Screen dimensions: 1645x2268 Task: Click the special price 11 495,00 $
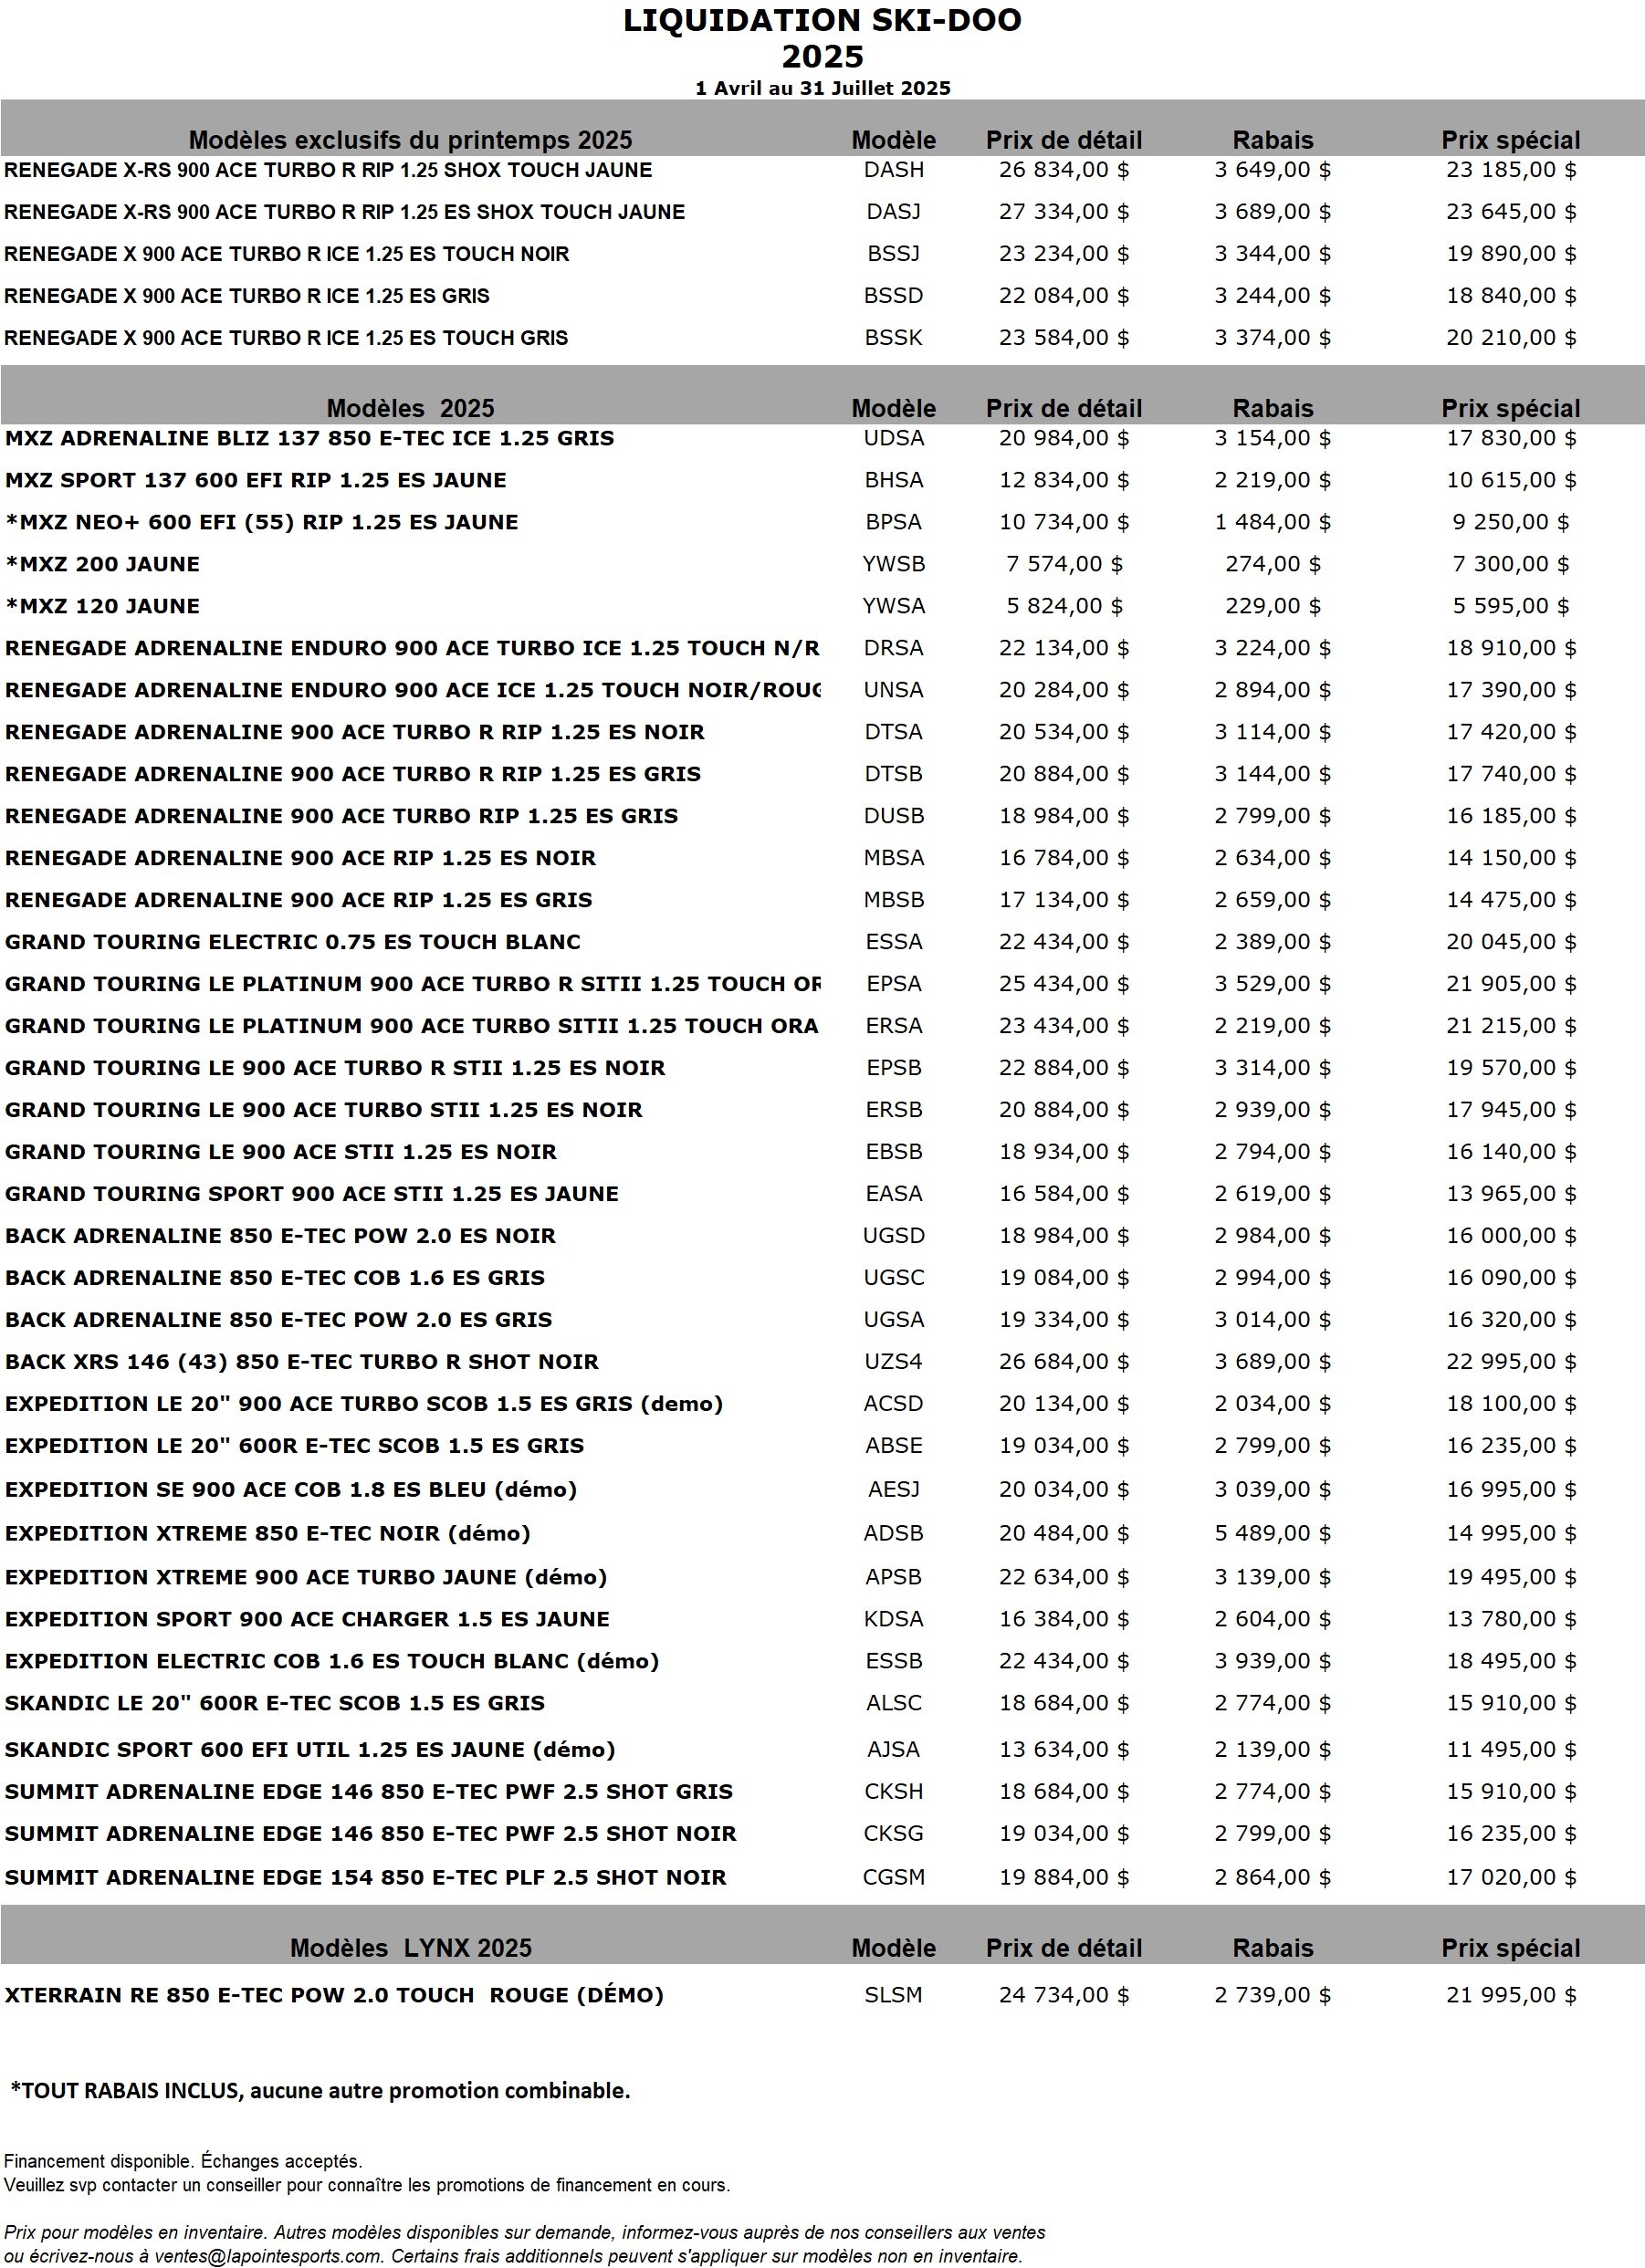(1510, 1750)
